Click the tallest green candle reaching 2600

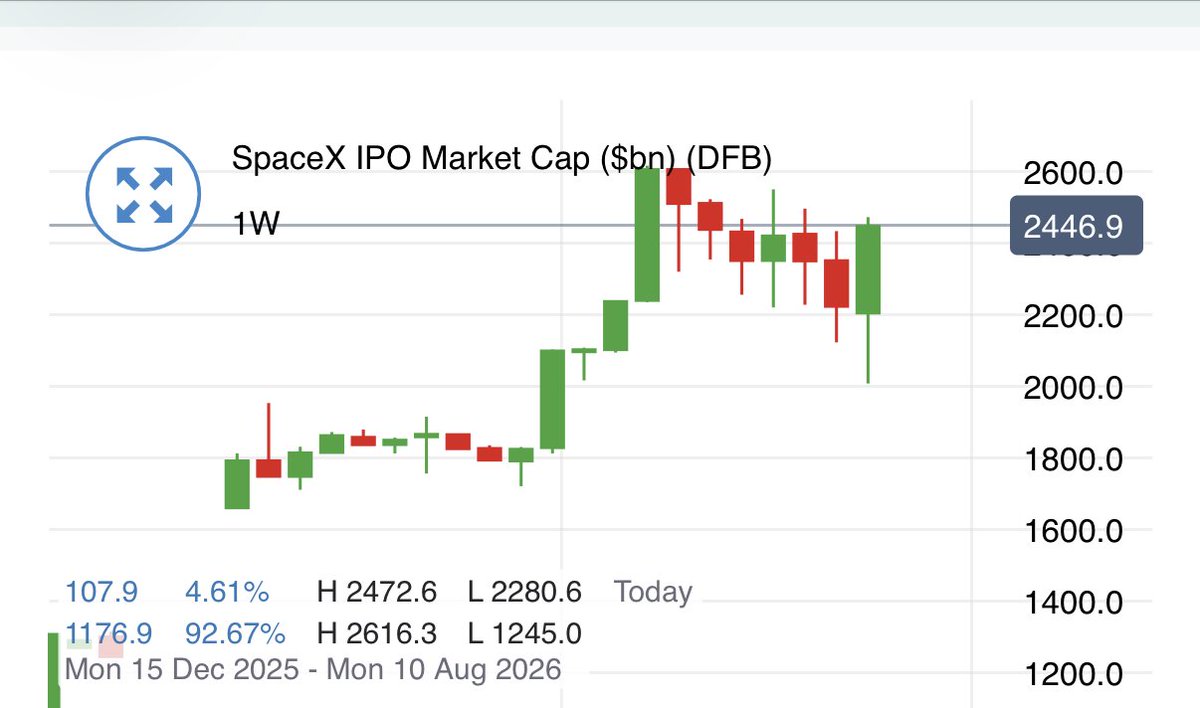click(x=647, y=235)
